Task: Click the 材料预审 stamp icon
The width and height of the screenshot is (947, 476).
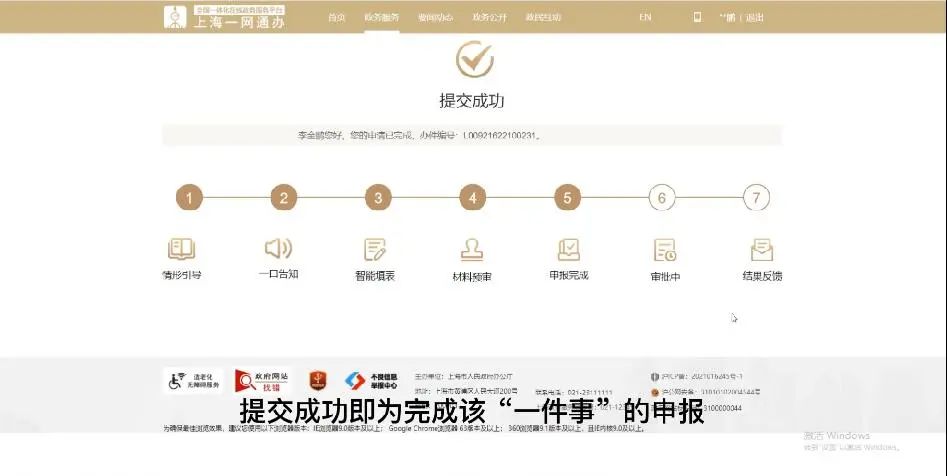Action: (x=471, y=249)
